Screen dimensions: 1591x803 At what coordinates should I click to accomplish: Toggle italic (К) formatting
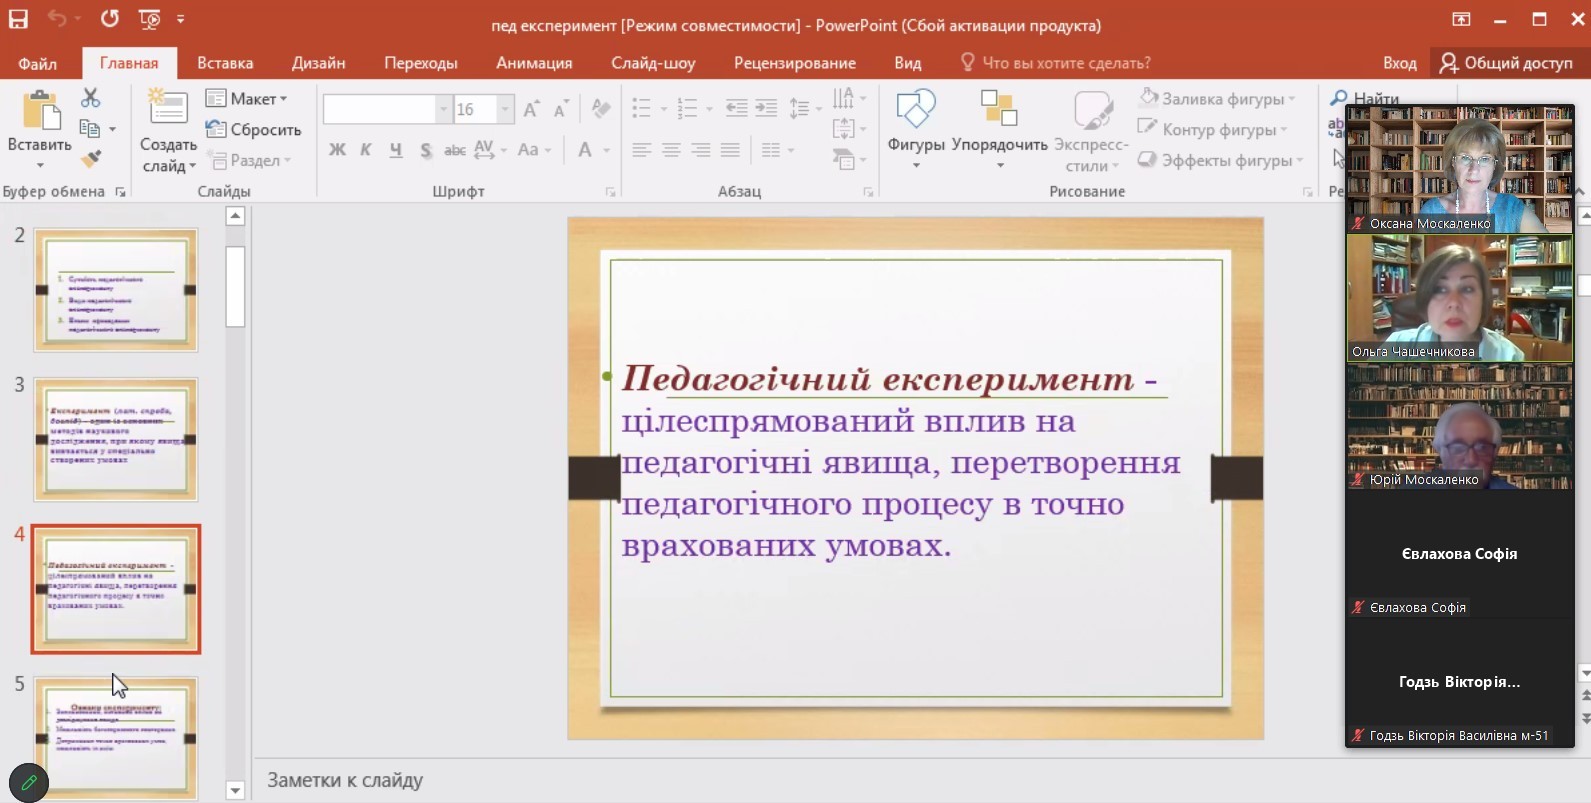[x=366, y=150]
